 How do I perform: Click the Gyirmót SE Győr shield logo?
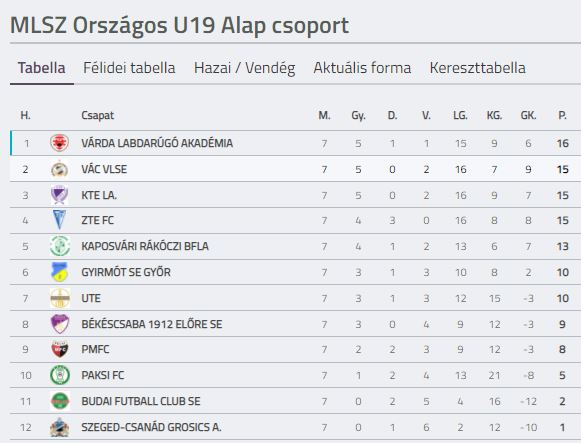60,272
